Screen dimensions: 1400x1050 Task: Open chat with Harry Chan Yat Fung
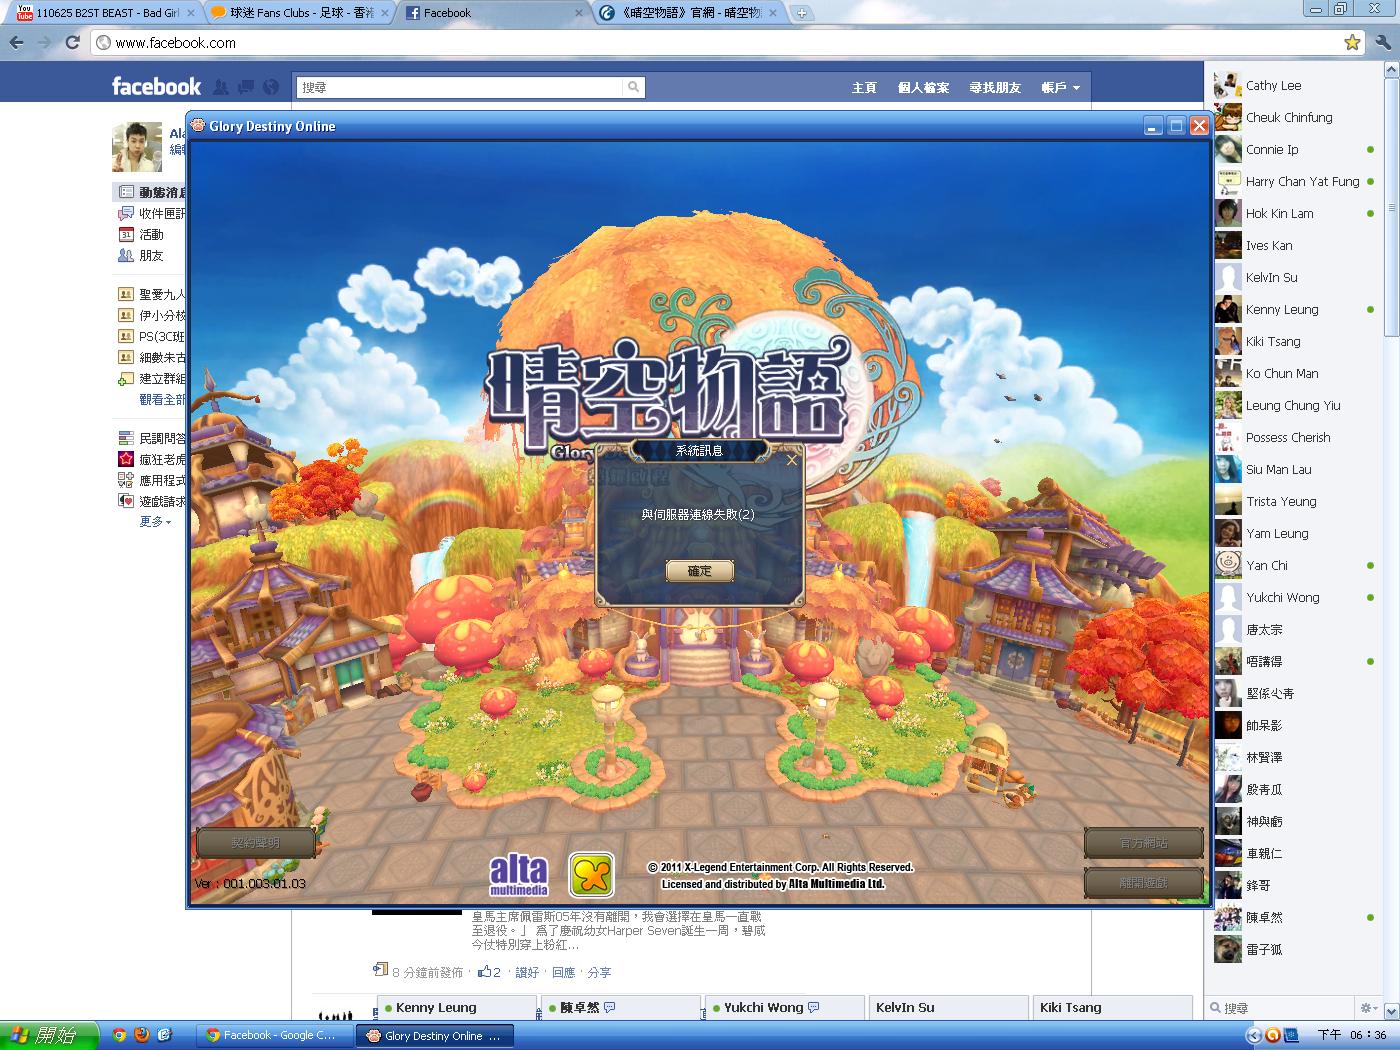coord(1301,182)
